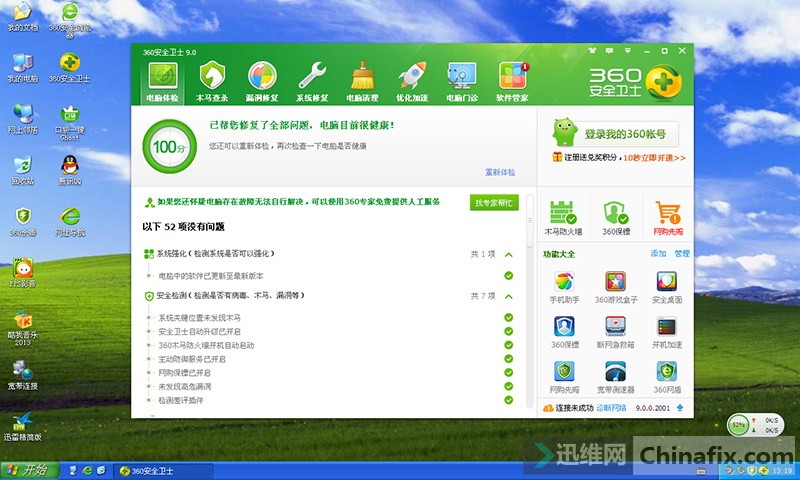Launch 宽带测速器 tool
Screen dimensions: 800x480
616,377
